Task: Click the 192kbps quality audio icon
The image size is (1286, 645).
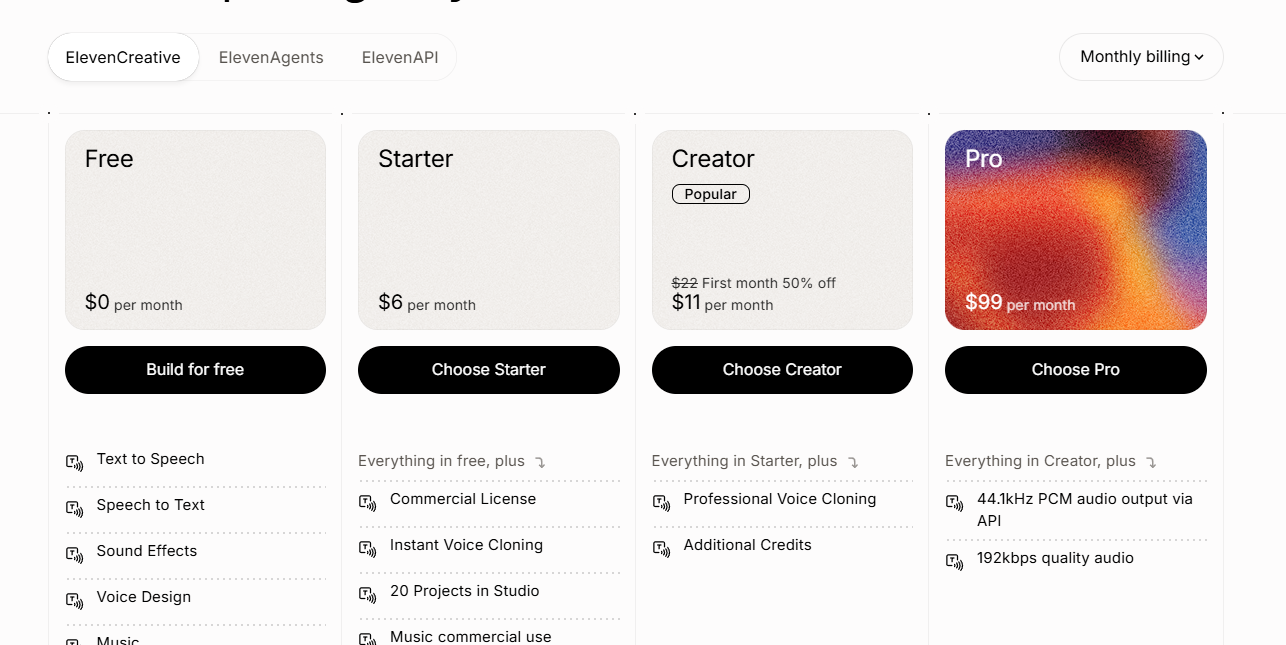Action: tap(955, 562)
